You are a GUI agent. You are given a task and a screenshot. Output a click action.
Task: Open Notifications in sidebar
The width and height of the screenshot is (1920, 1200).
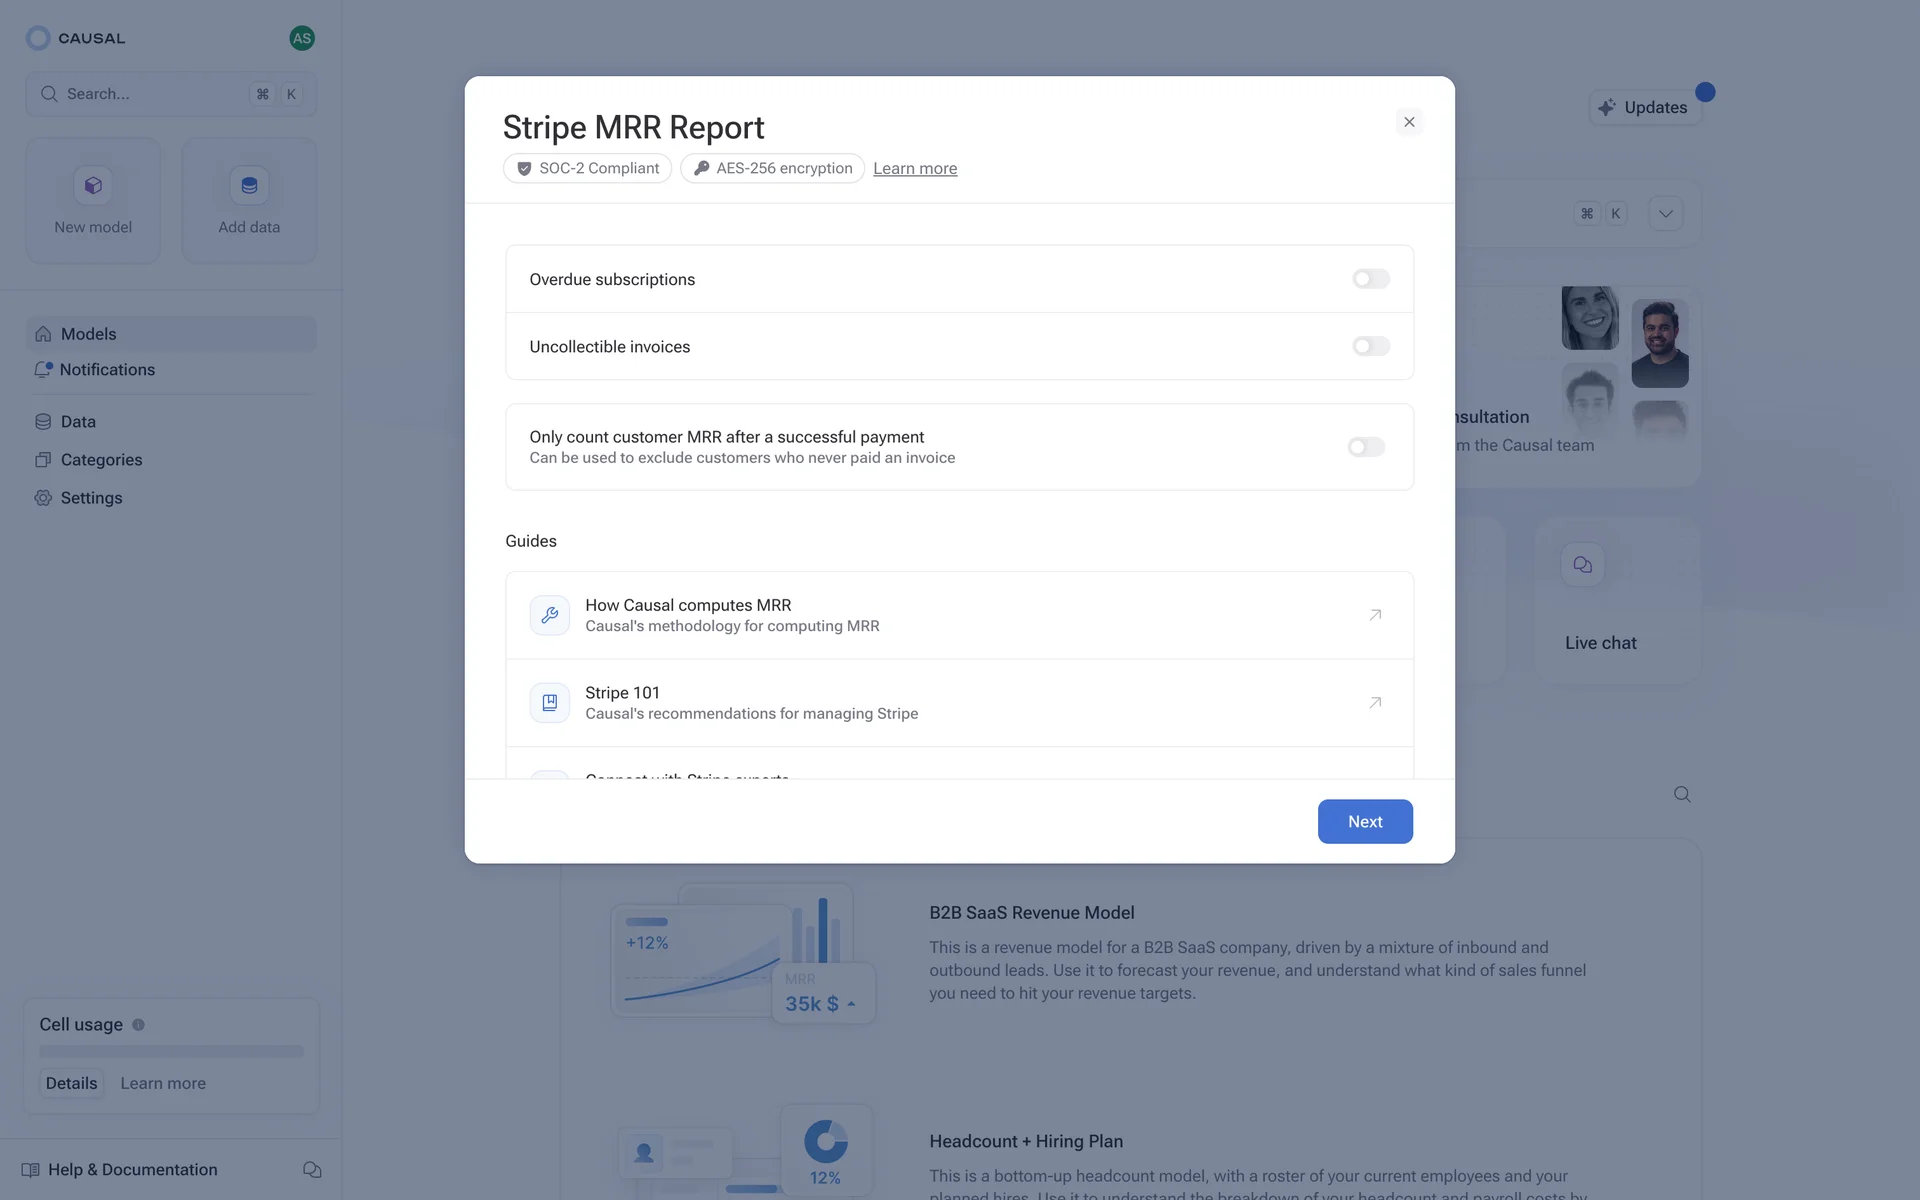click(x=107, y=370)
